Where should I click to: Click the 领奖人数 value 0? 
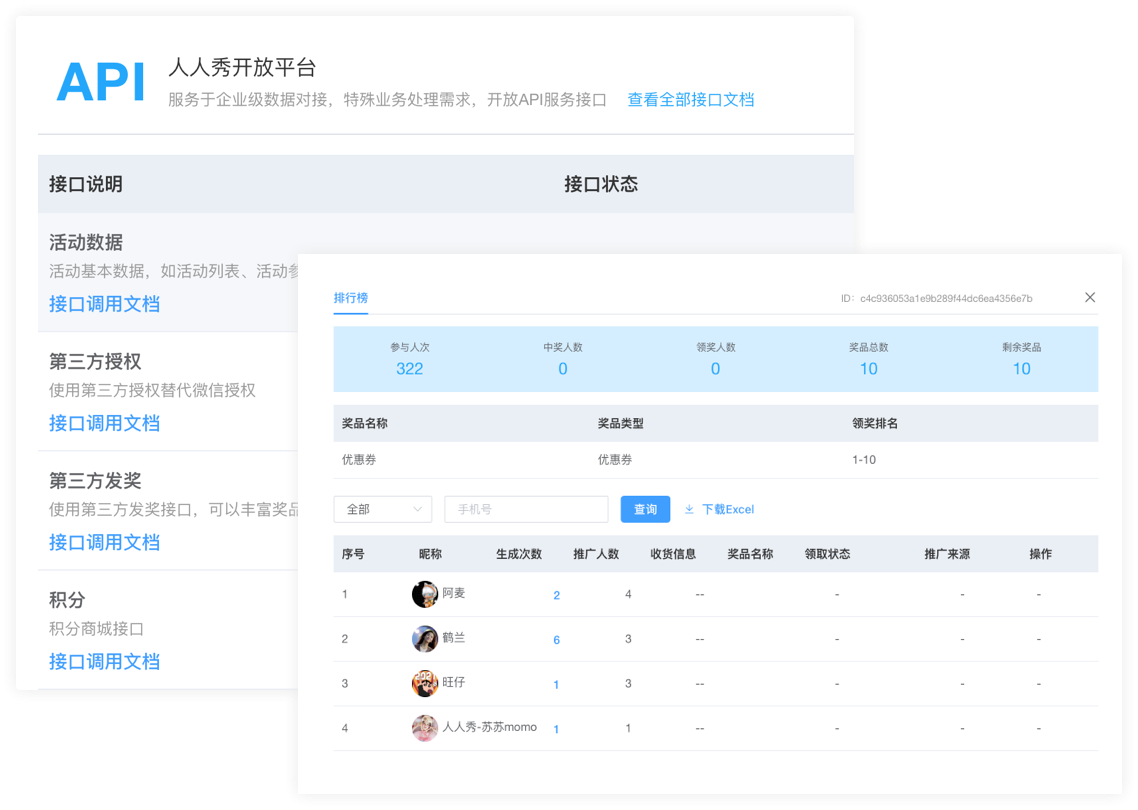point(716,369)
